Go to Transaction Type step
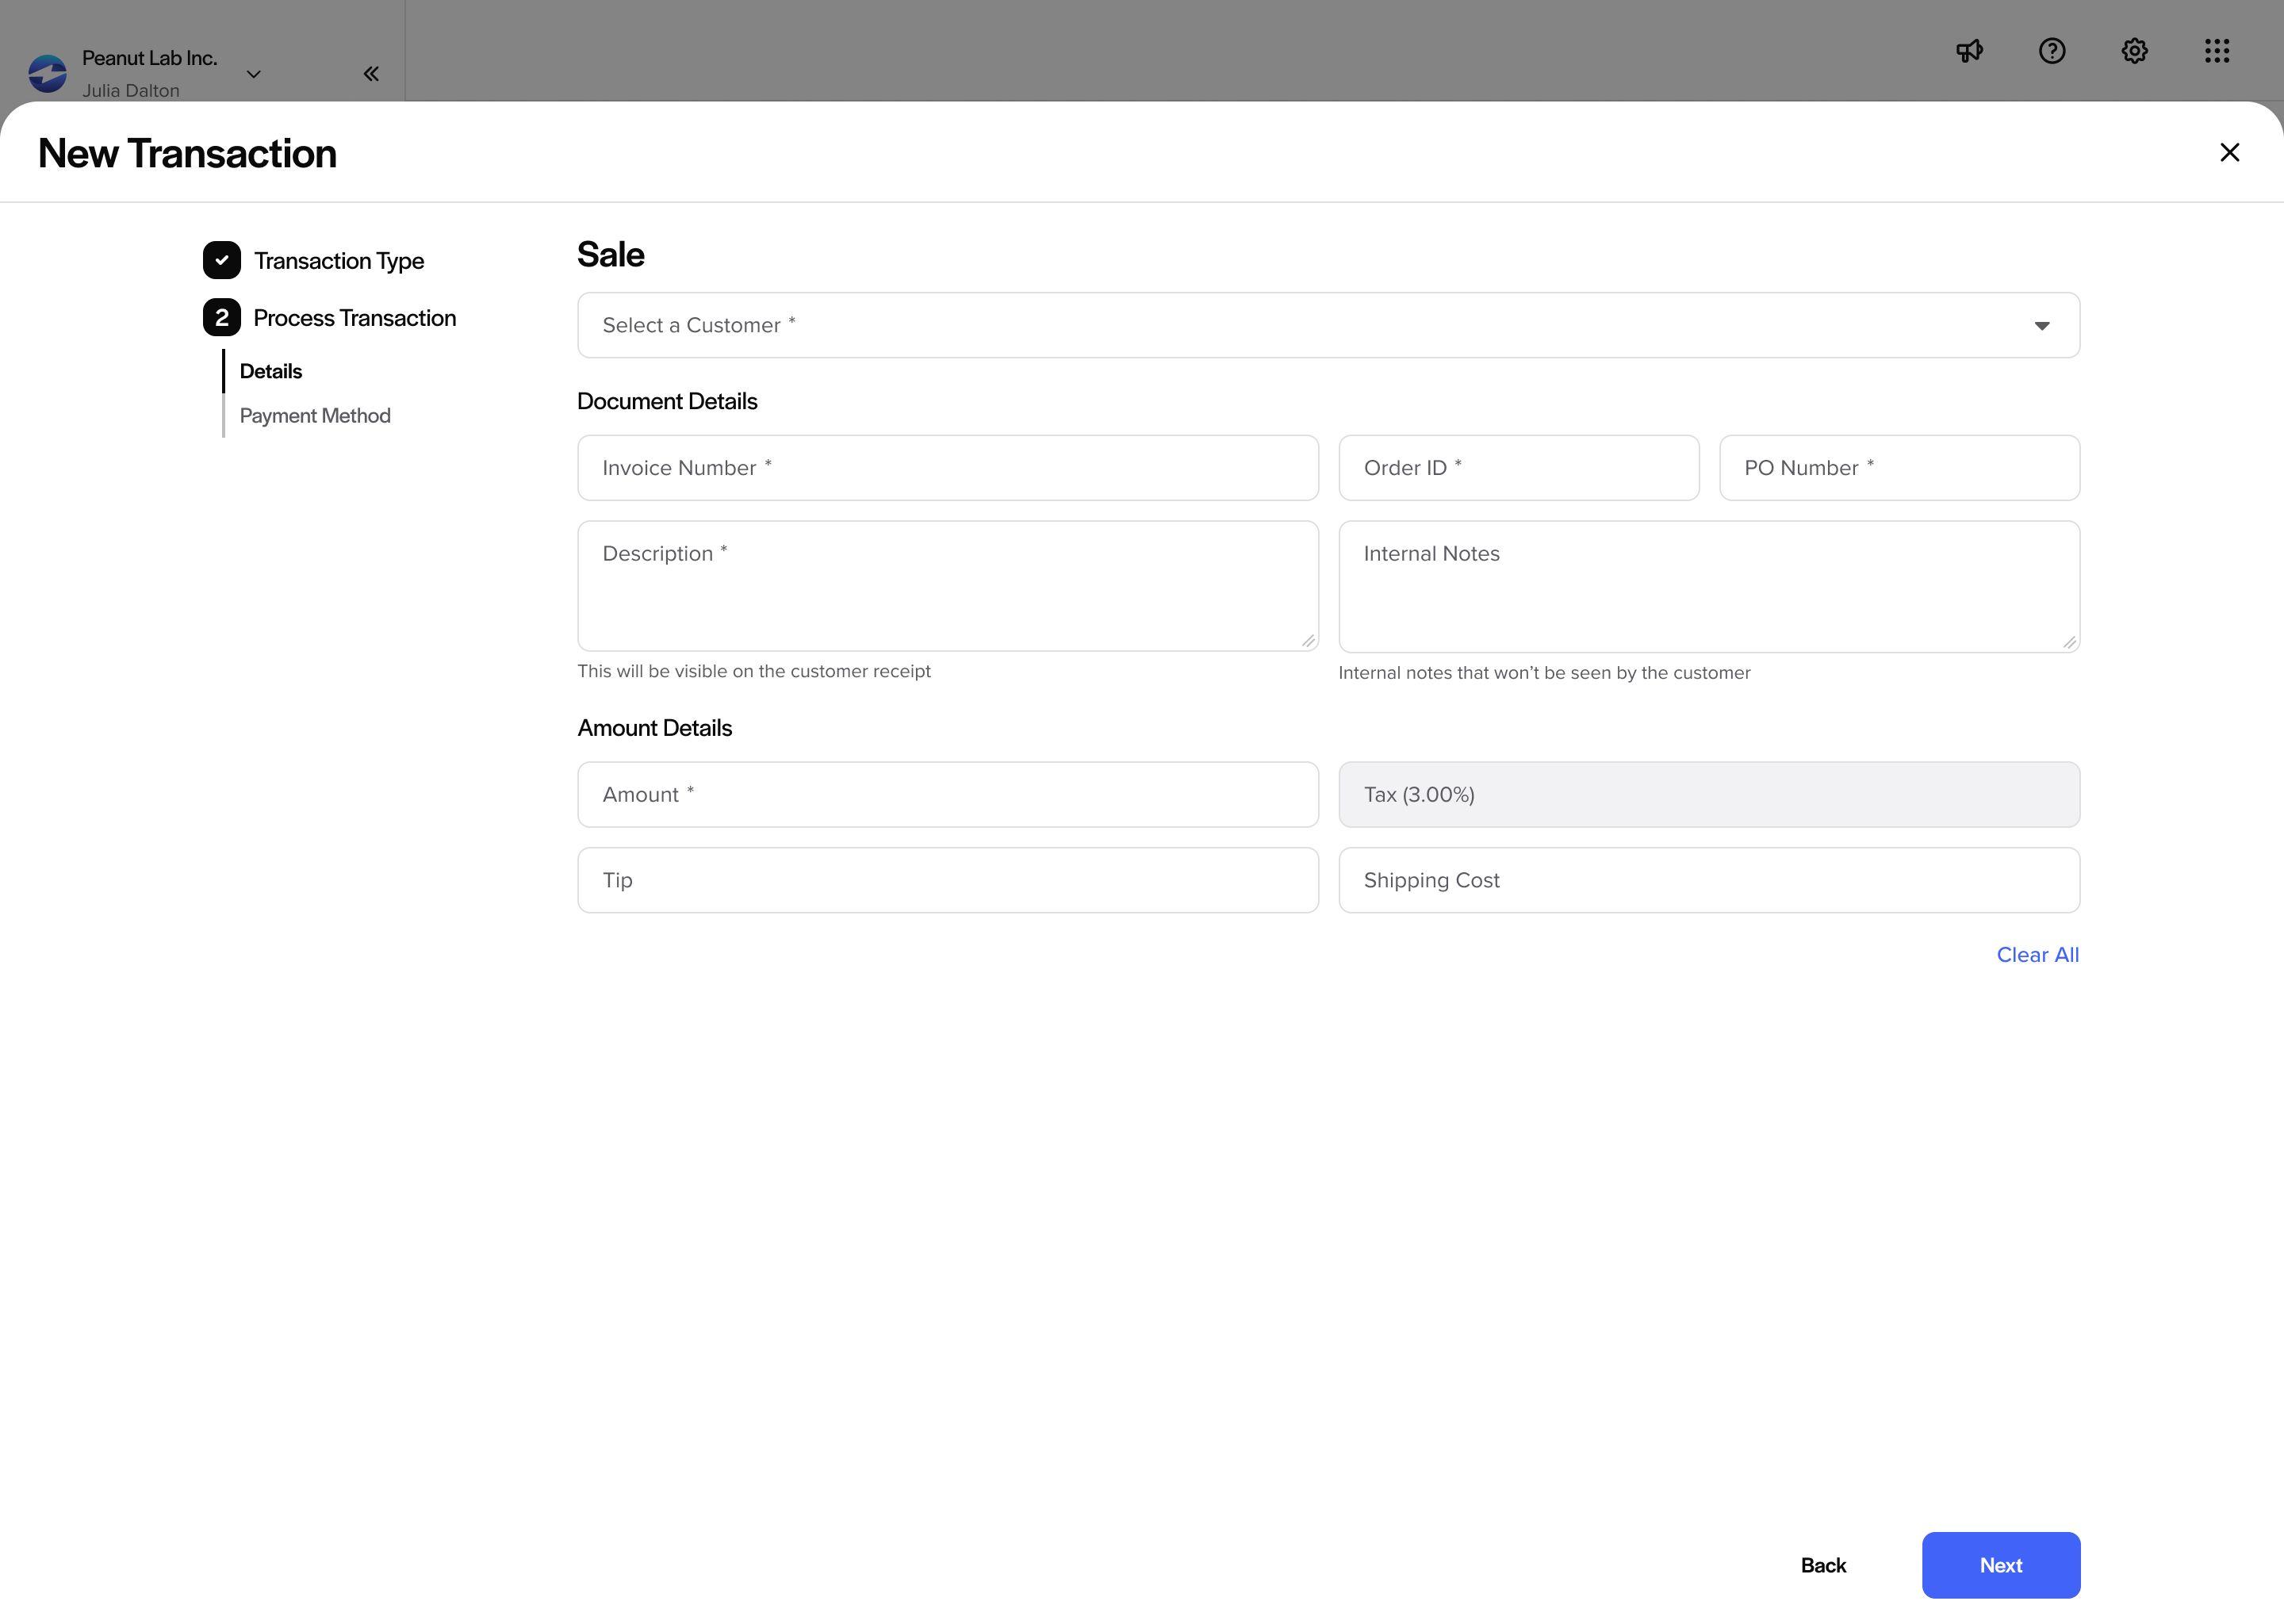 pos(338,261)
